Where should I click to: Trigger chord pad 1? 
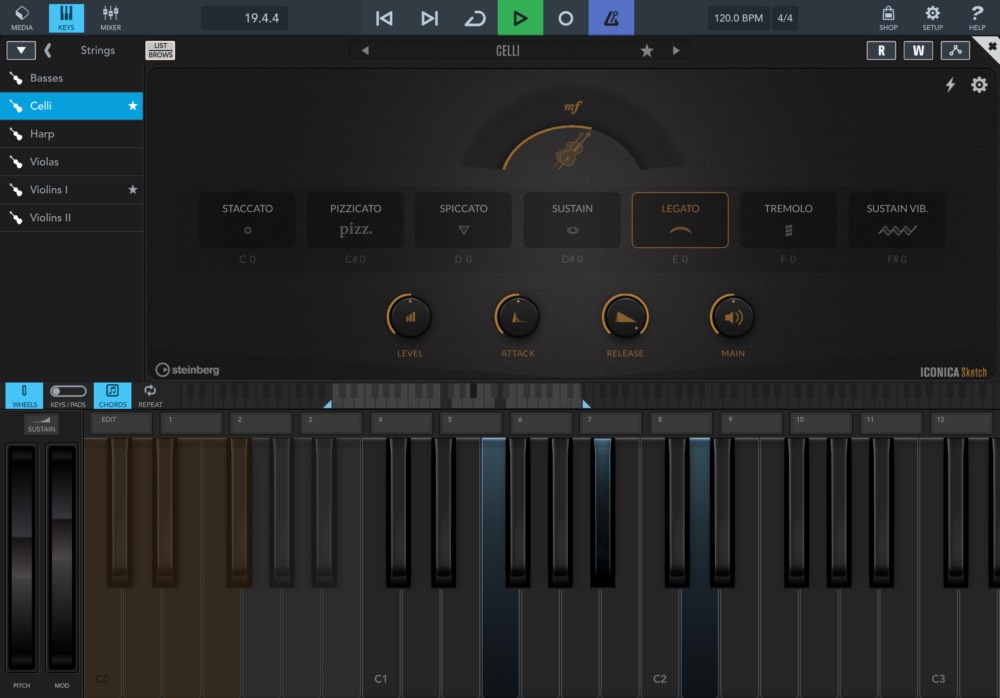191,423
